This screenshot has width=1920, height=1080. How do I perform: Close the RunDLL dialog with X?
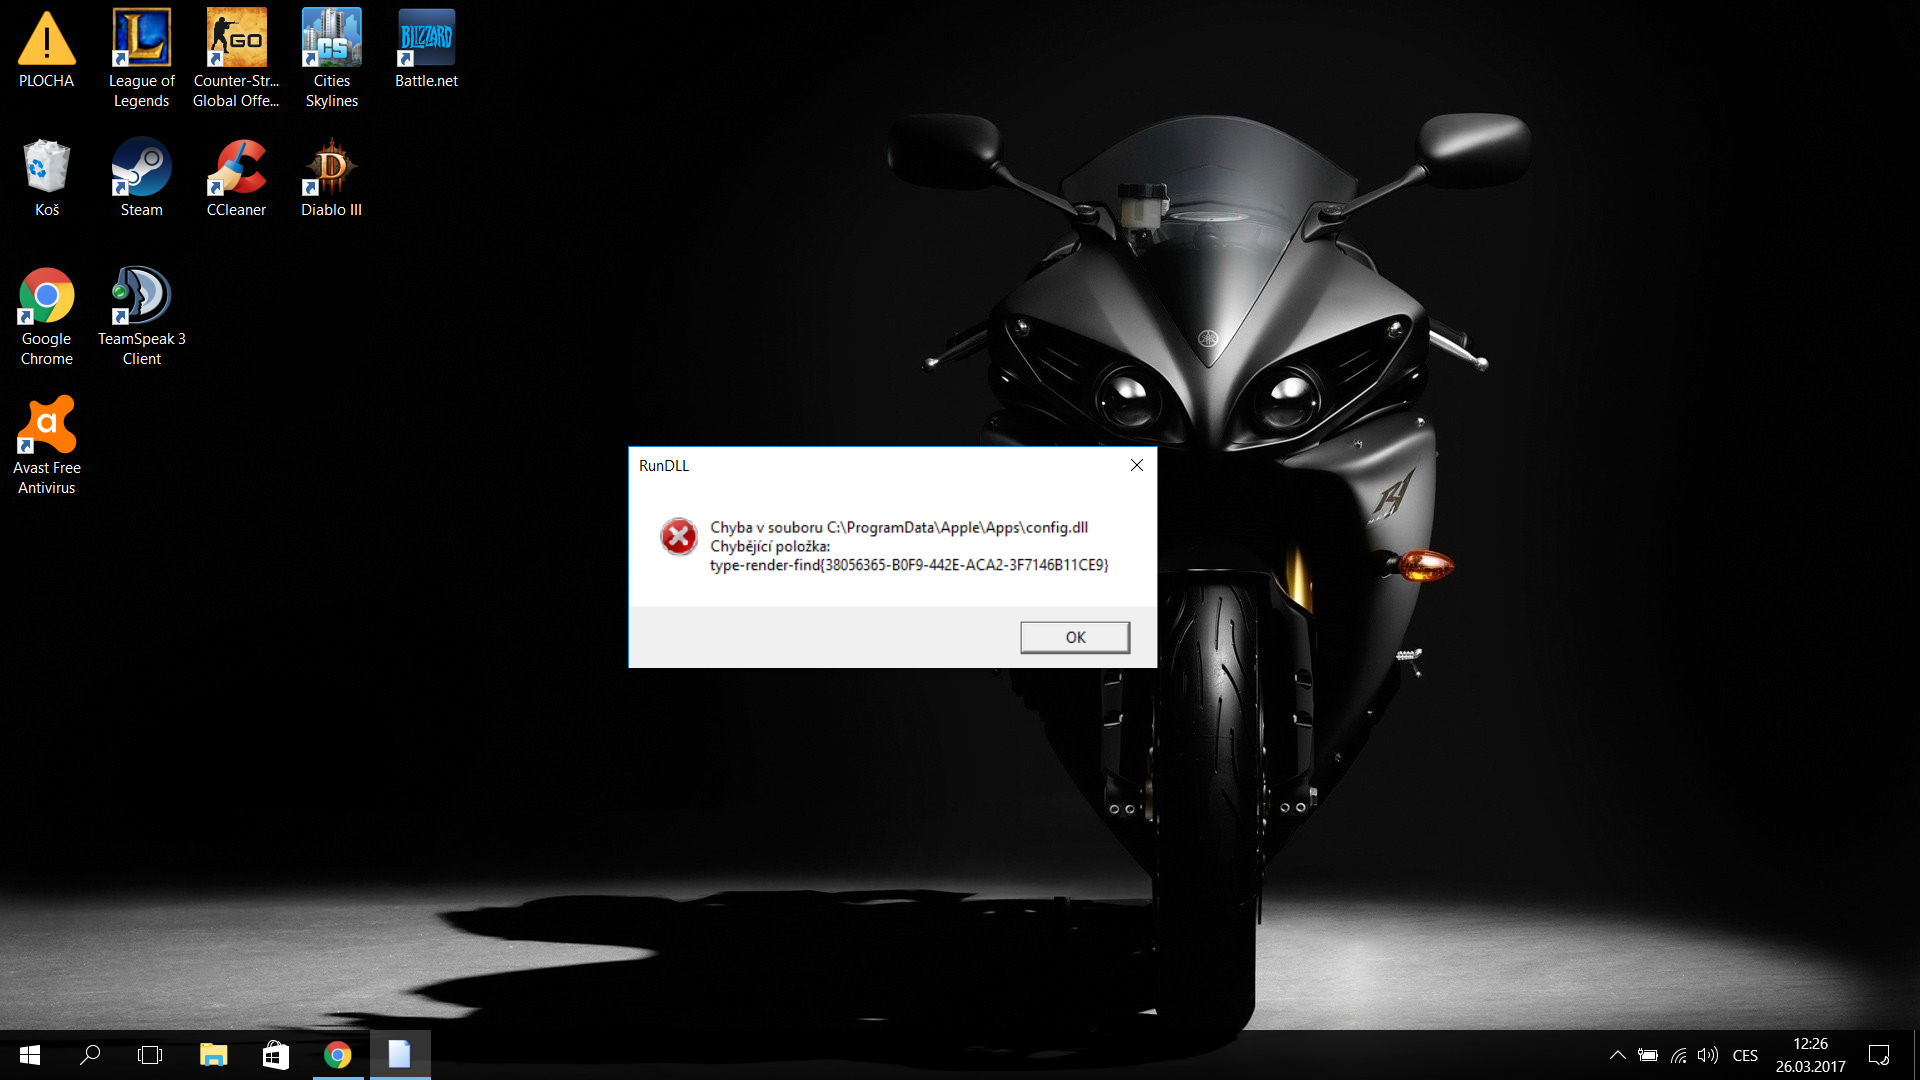(1137, 465)
